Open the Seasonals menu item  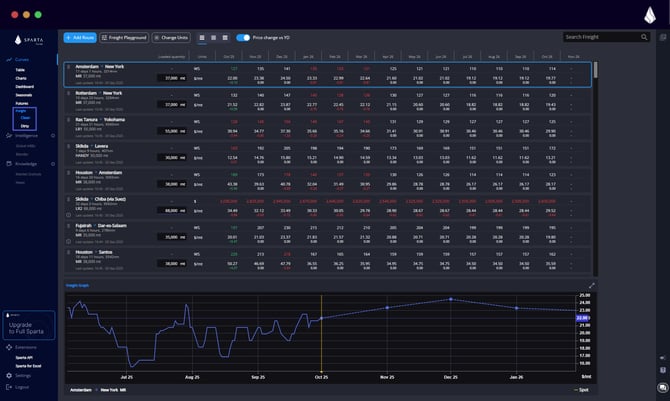(24, 94)
